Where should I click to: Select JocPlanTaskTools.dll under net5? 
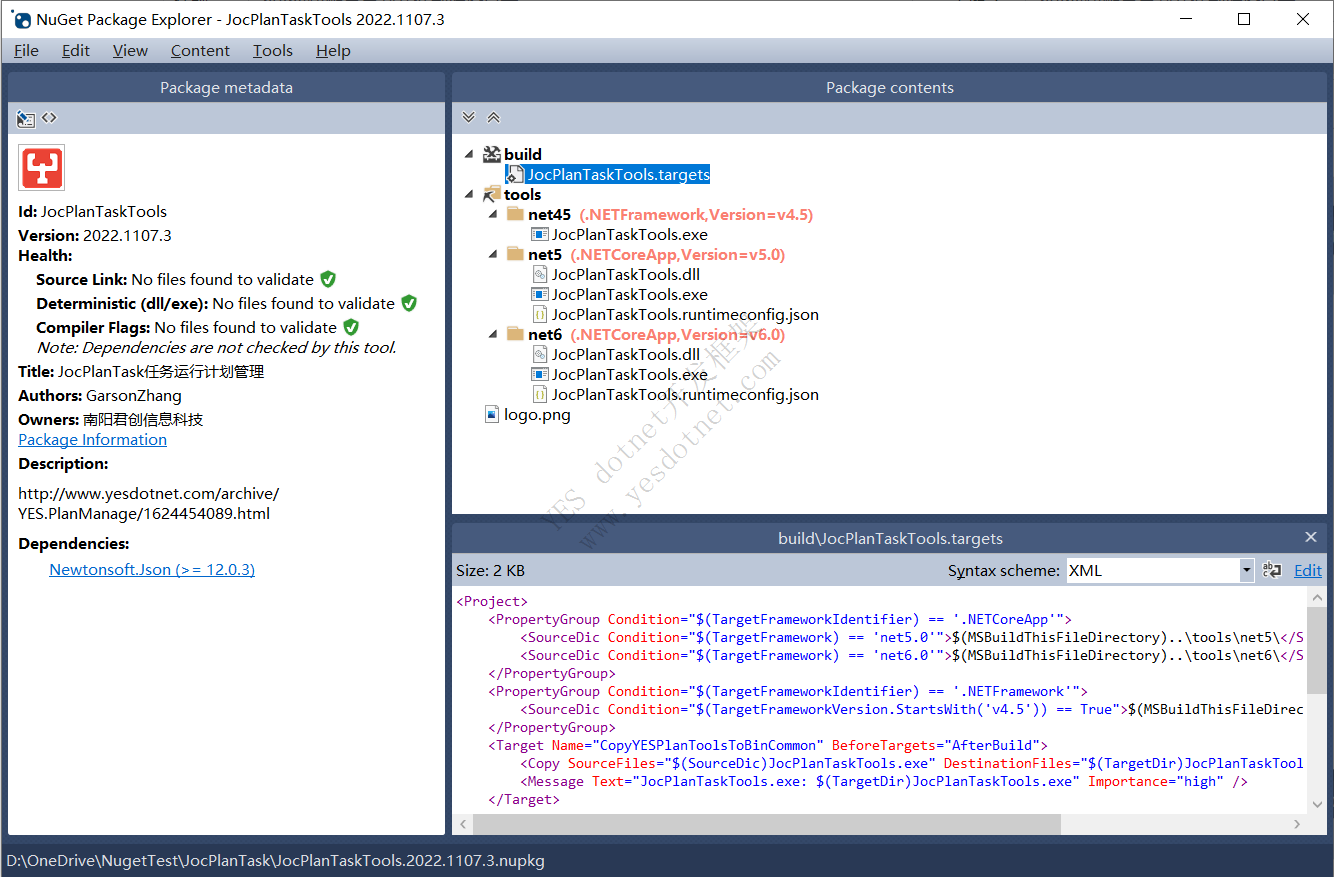tap(626, 274)
